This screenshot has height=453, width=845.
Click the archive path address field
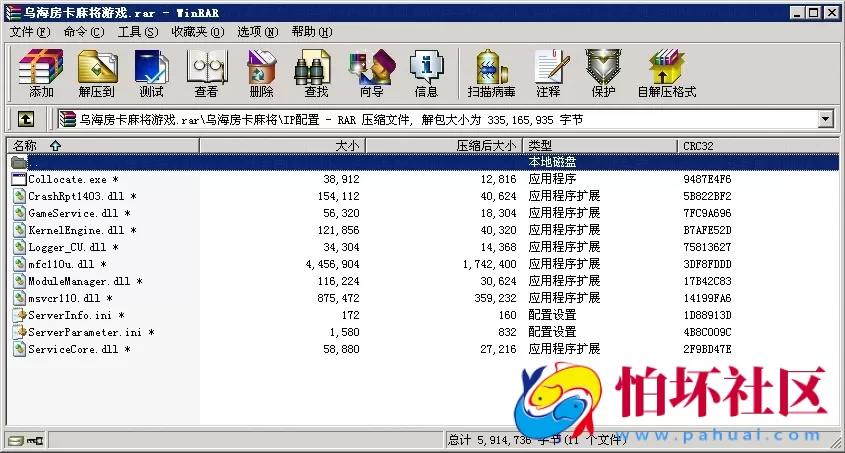pos(437,119)
